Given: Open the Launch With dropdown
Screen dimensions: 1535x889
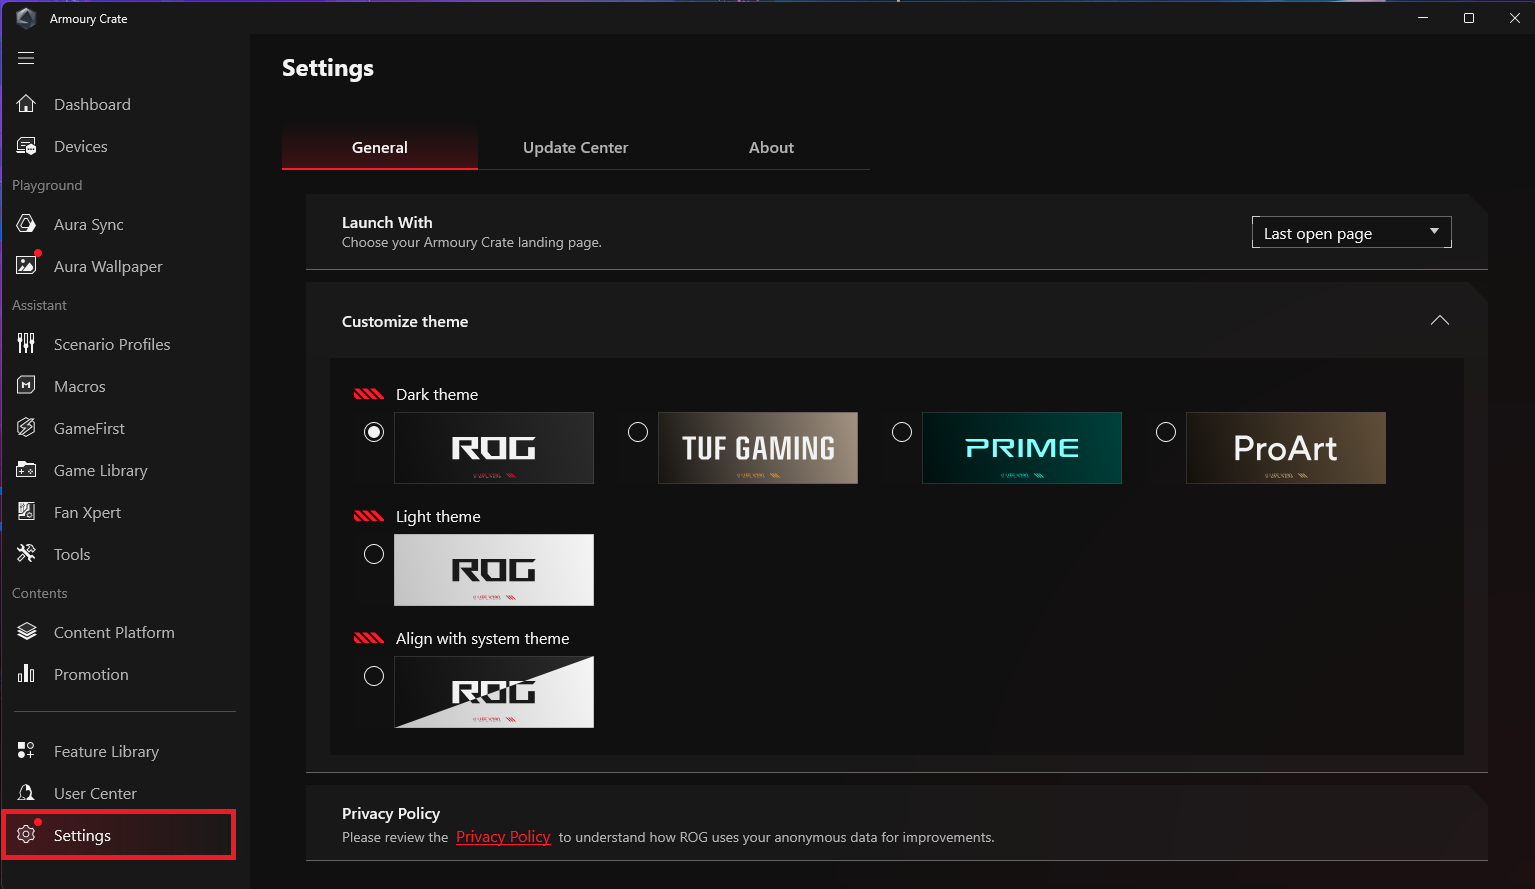Looking at the screenshot, I should 1351,232.
